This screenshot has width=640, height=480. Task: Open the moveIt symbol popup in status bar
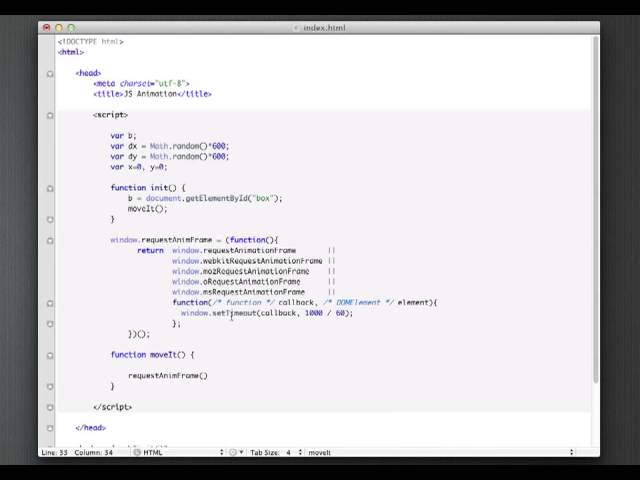point(441,452)
